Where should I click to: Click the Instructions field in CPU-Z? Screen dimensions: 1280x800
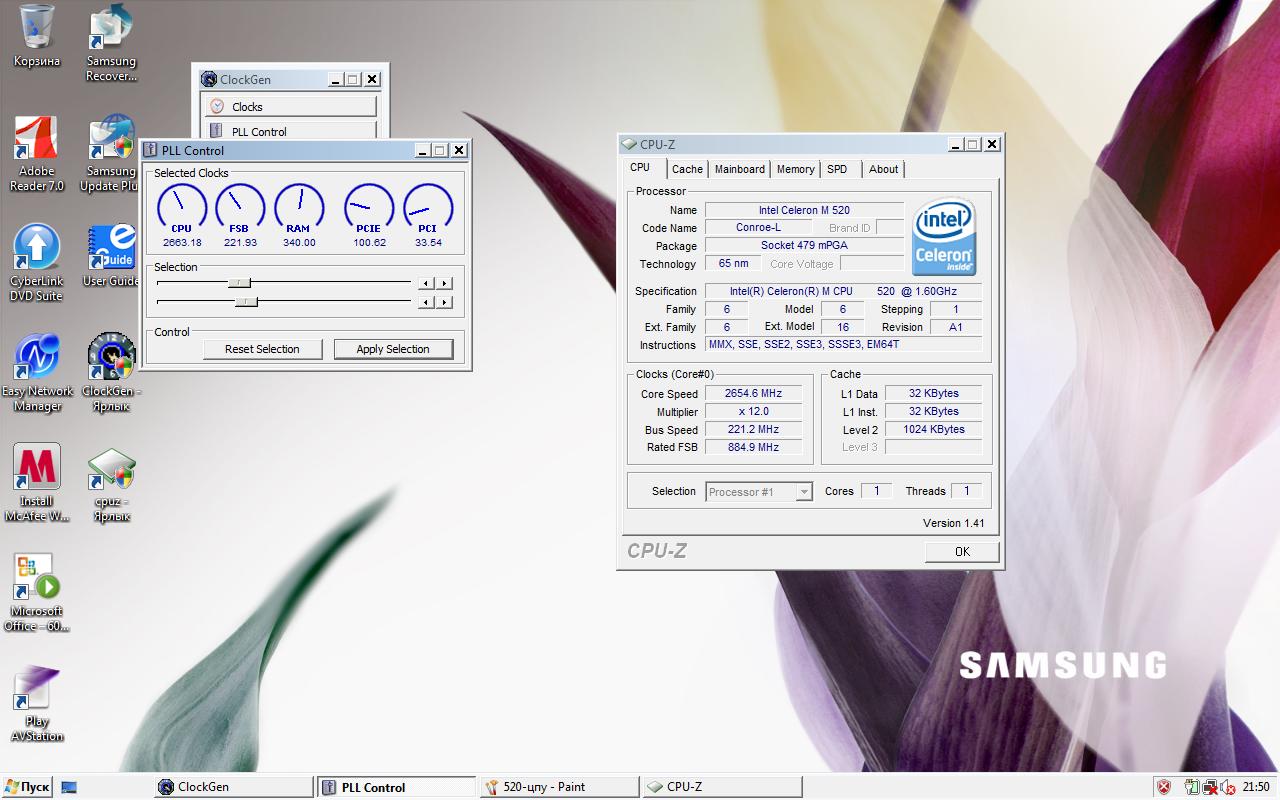pyautogui.click(x=844, y=344)
